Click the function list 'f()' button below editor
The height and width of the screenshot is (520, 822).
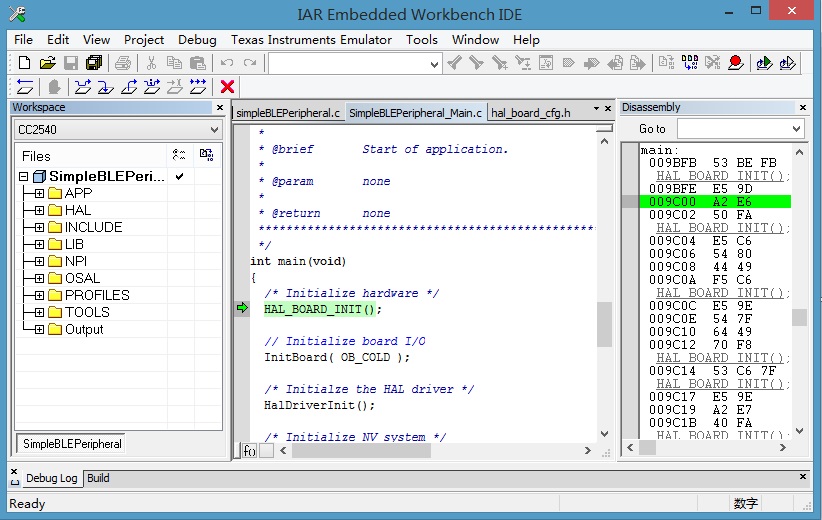coord(250,450)
